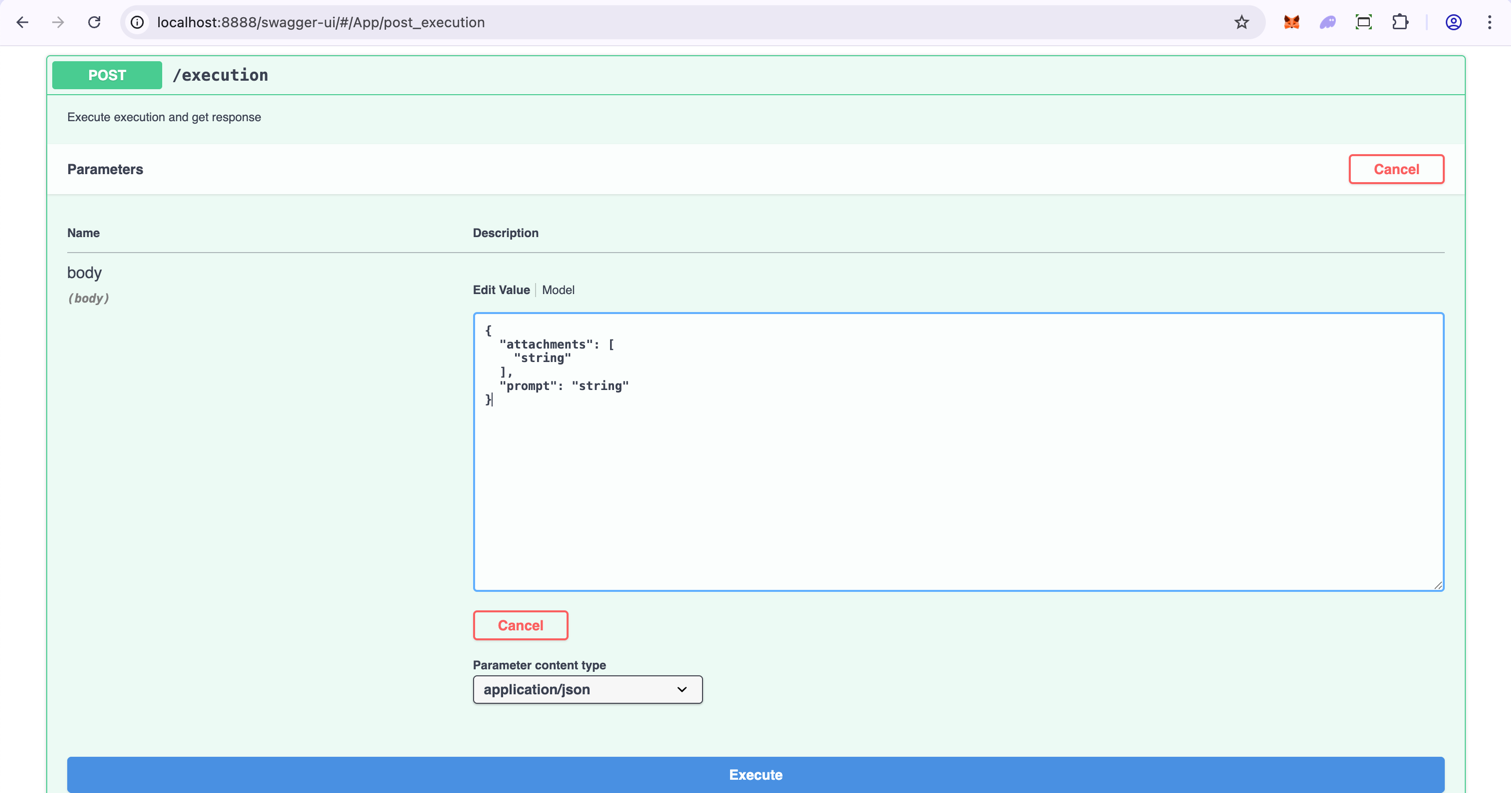Click the browser forward arrow

click(x=58, y=22)
